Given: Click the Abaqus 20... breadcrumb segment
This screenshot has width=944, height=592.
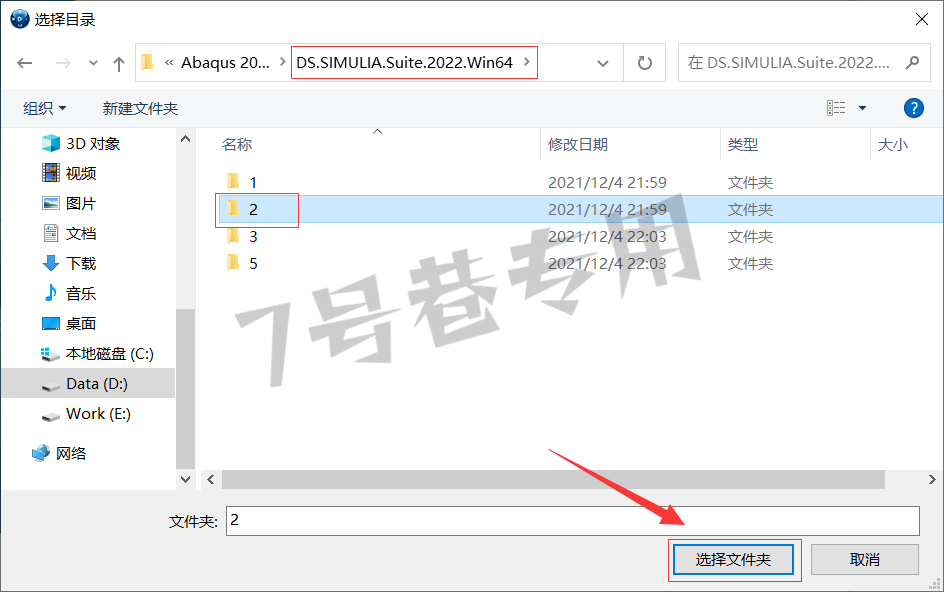Looking at the screenshot, I should 225,63.
